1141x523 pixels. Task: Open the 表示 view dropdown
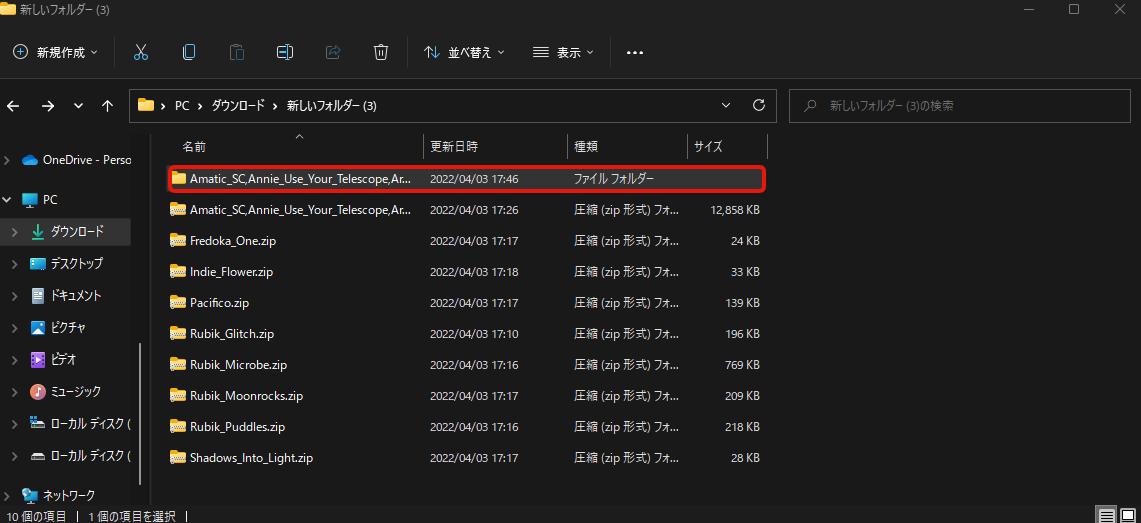tap(563, 52)
